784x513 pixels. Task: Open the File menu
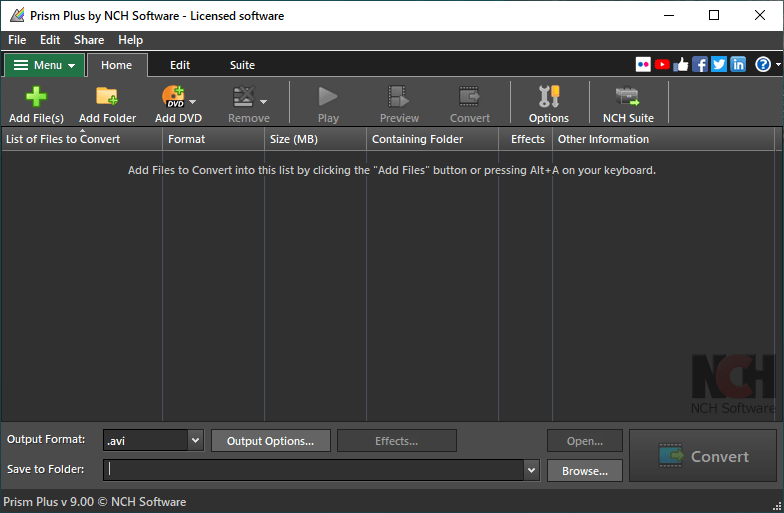pos(17,40)
